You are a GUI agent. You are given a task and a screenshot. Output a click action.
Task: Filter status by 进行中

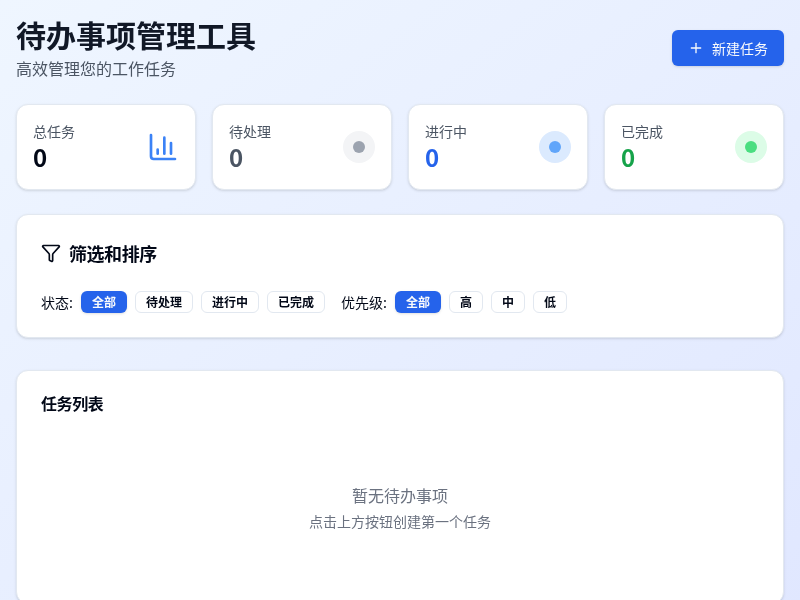[230, 302]
